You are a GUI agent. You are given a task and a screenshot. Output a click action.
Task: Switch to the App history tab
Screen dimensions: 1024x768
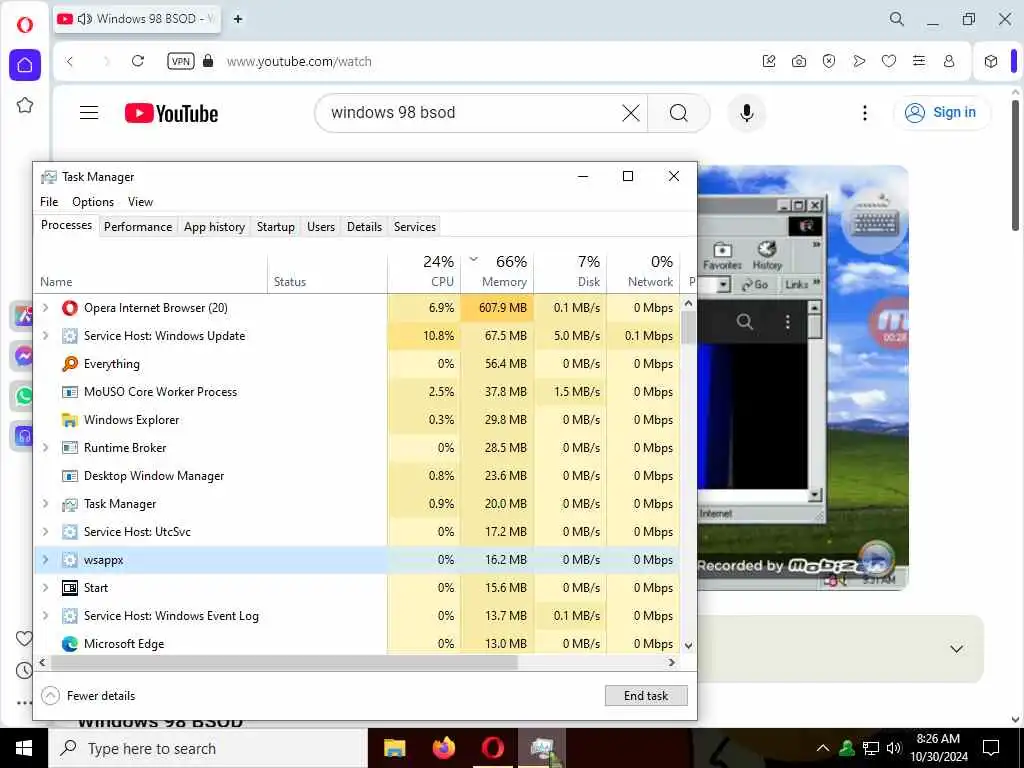(214, 227)
